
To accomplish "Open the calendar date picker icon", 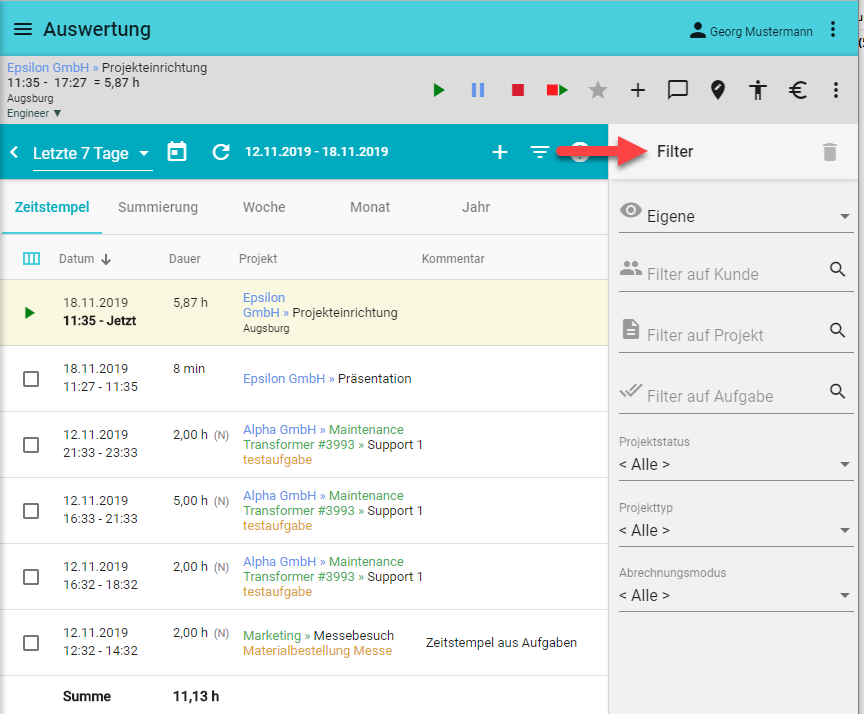I will click(x=177, y=152).
